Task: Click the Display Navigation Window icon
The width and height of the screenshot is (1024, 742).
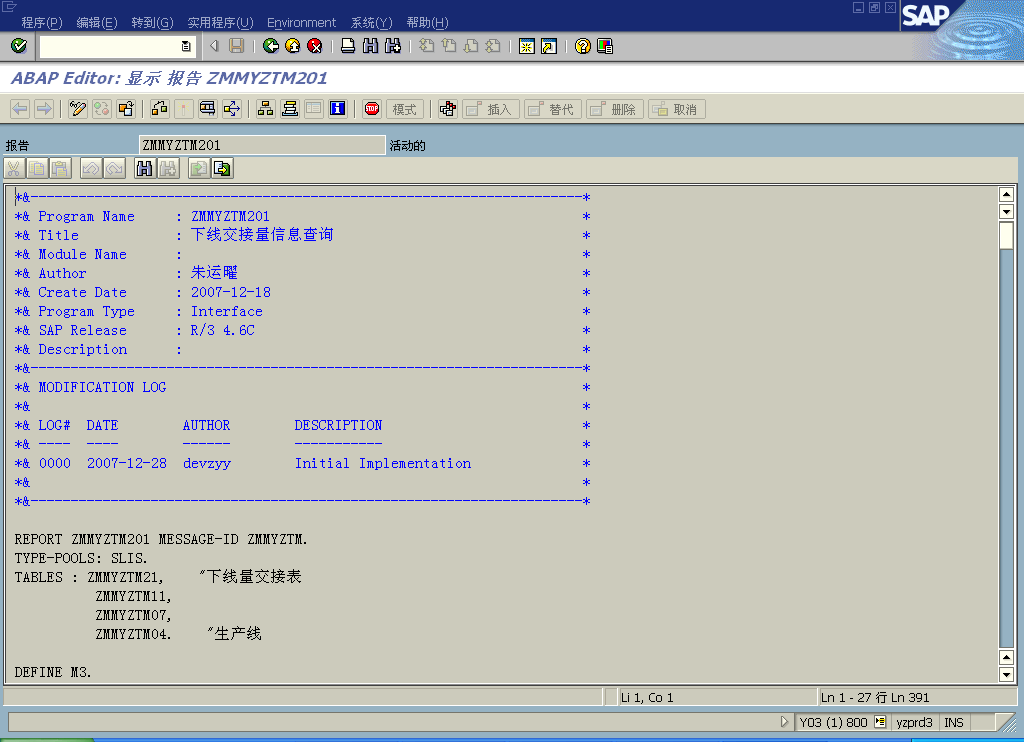Action: pos(289,108)
